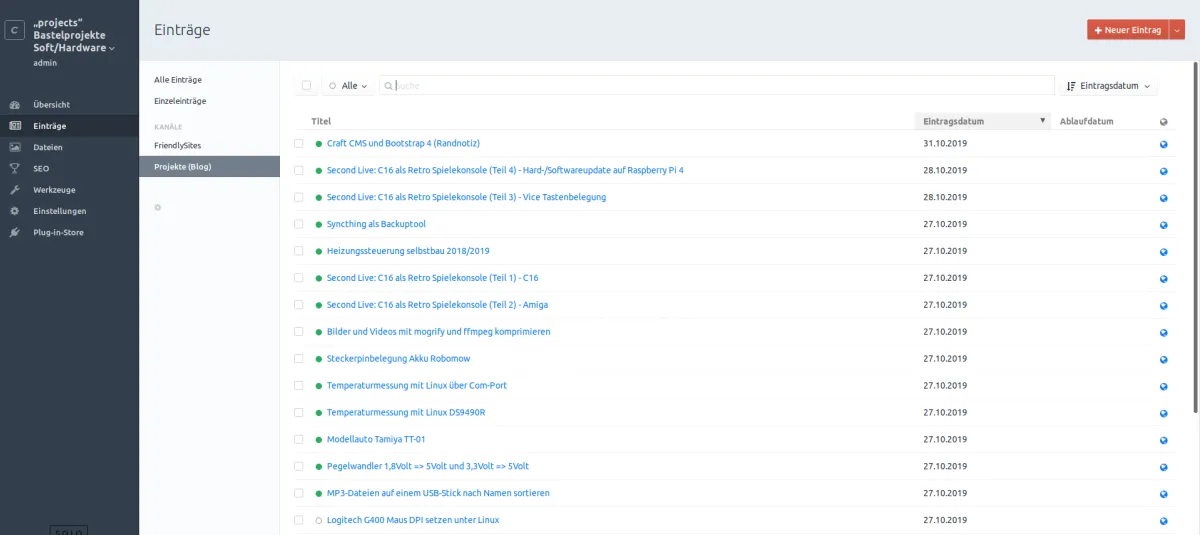The width and height of the screenshot is (1200, 535).
Task: Open globe link for Bilder und Videos mogrify row
Action: point(1164,331)
